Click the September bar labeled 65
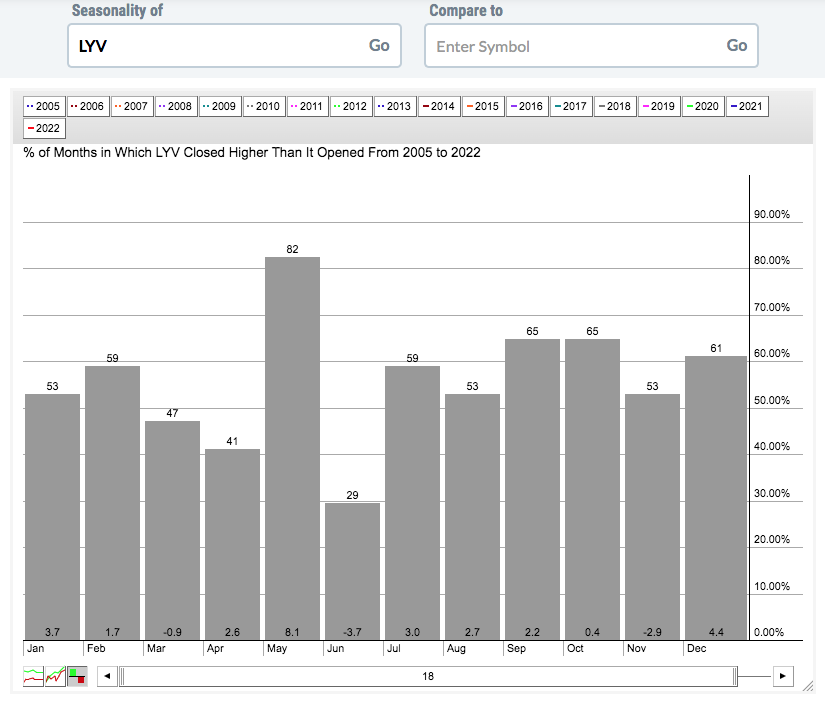The height and width of the screenshot is (702, 825). (532, 489)
